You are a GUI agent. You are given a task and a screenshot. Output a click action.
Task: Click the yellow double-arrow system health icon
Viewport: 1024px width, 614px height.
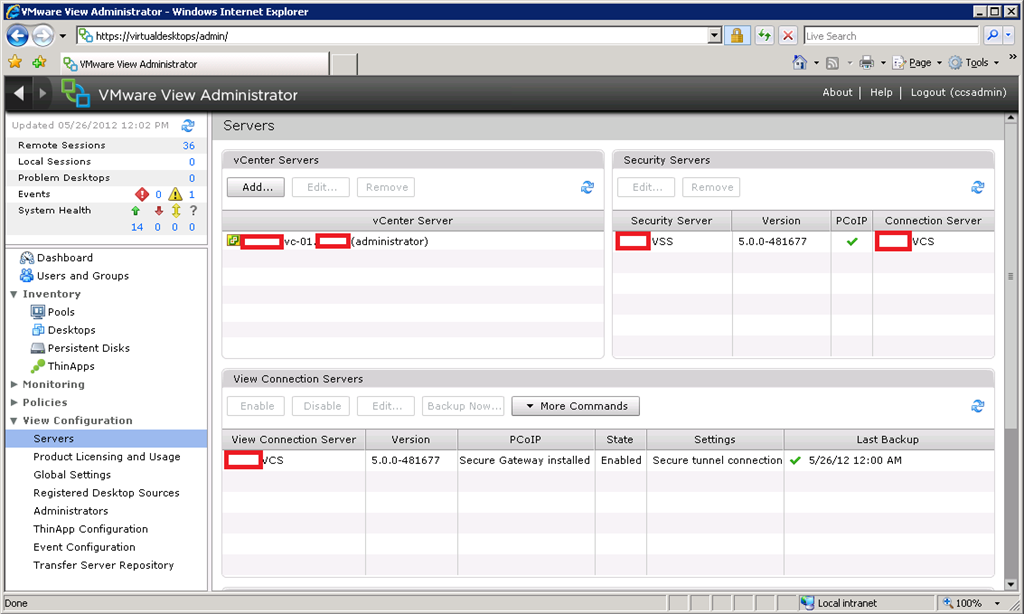(x=176, y=210)
